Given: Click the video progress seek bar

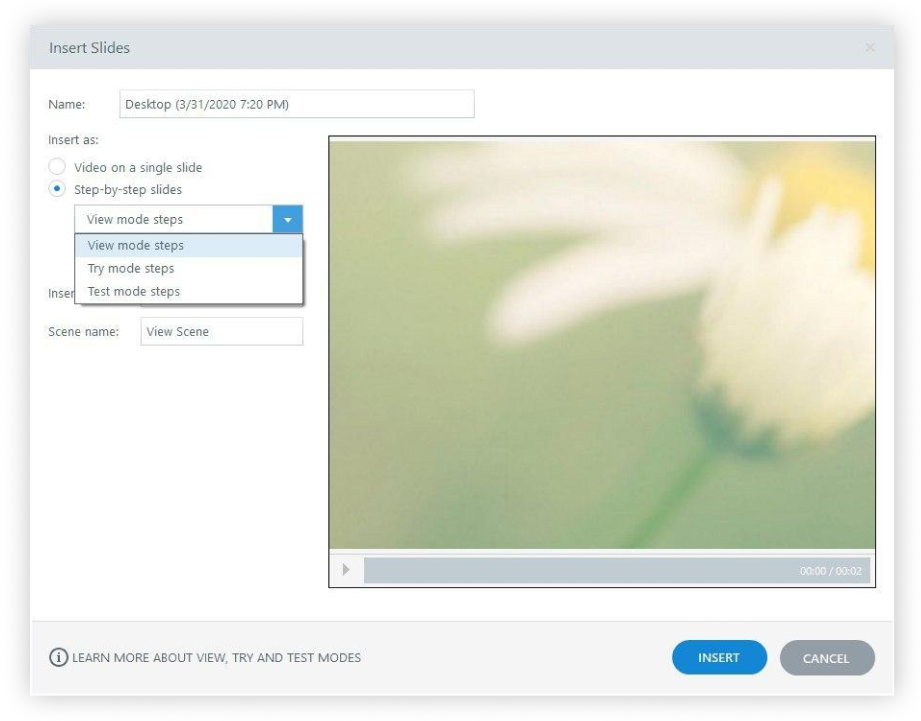Looking at the screenshot, I should tap(617, 570).
